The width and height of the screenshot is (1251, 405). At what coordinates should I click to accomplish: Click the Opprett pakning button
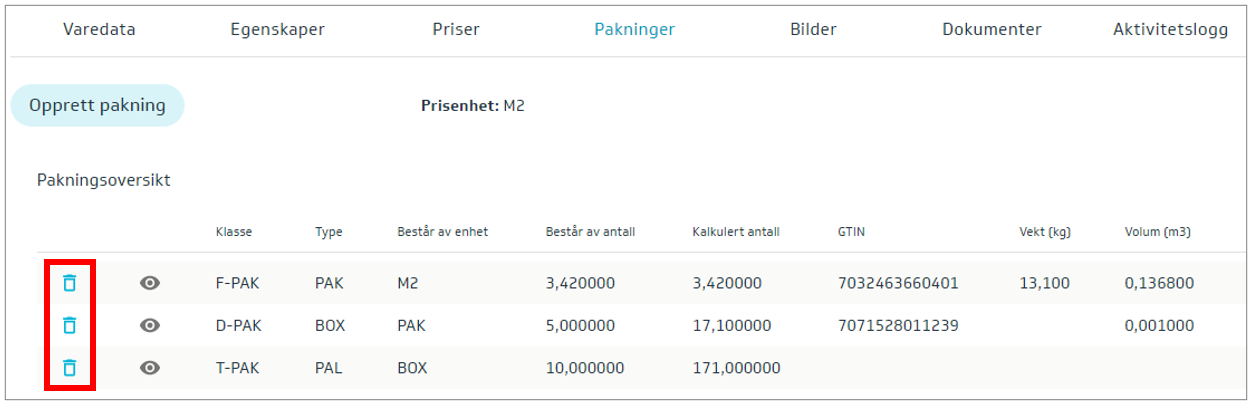coord(98,105)
